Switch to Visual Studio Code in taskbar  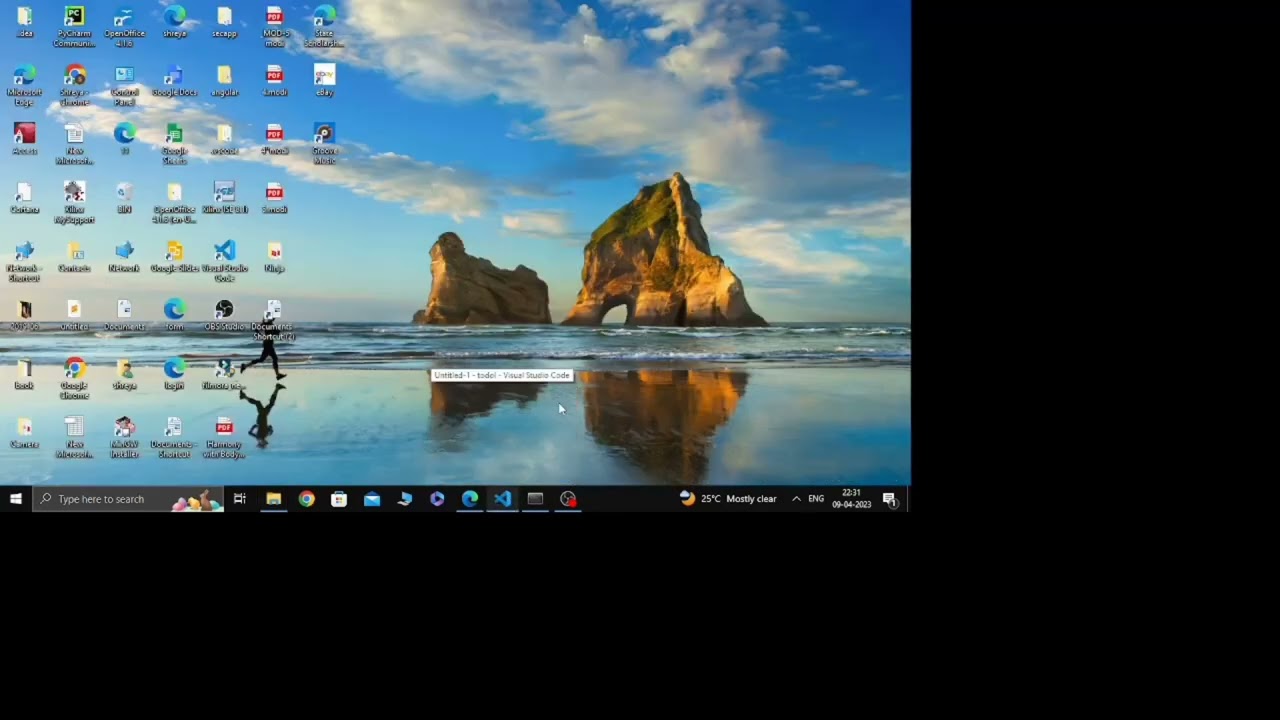503,499
